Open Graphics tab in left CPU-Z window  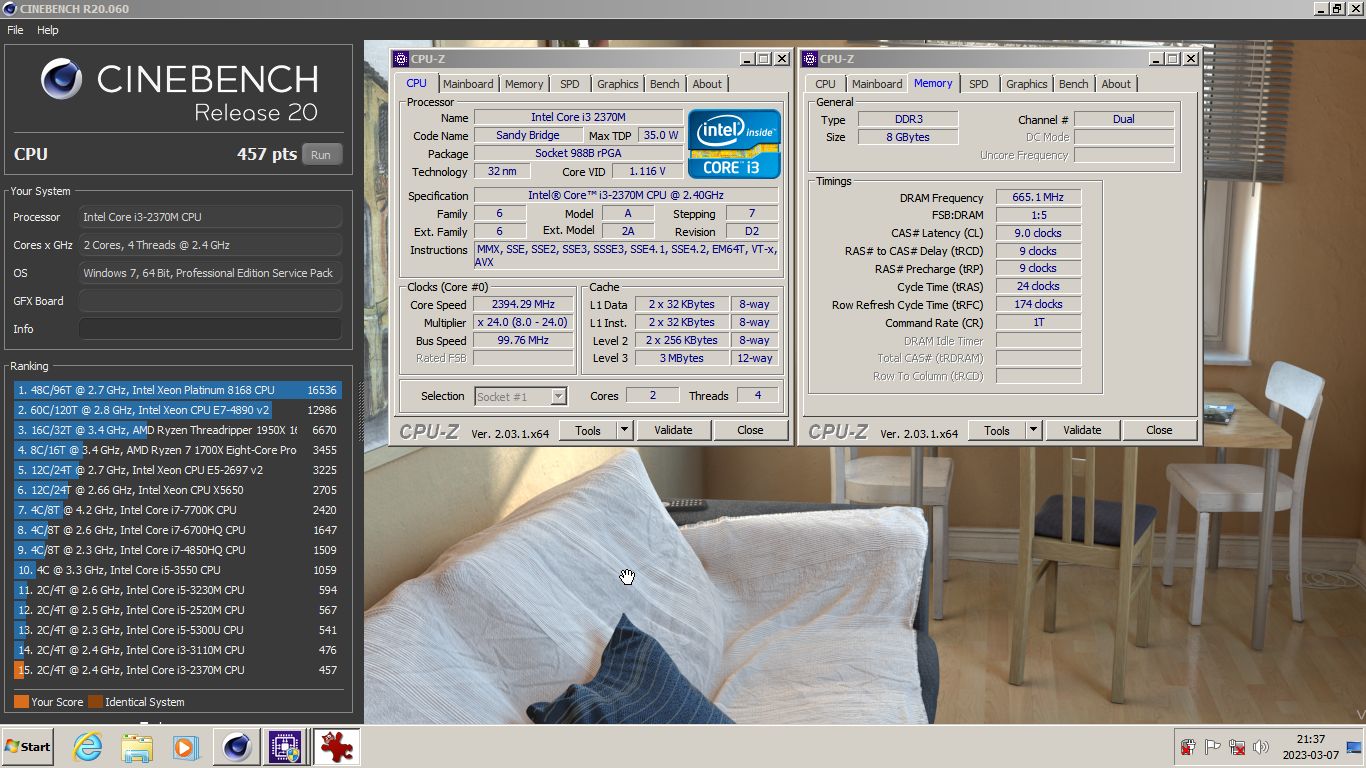(x=618, y=84)
